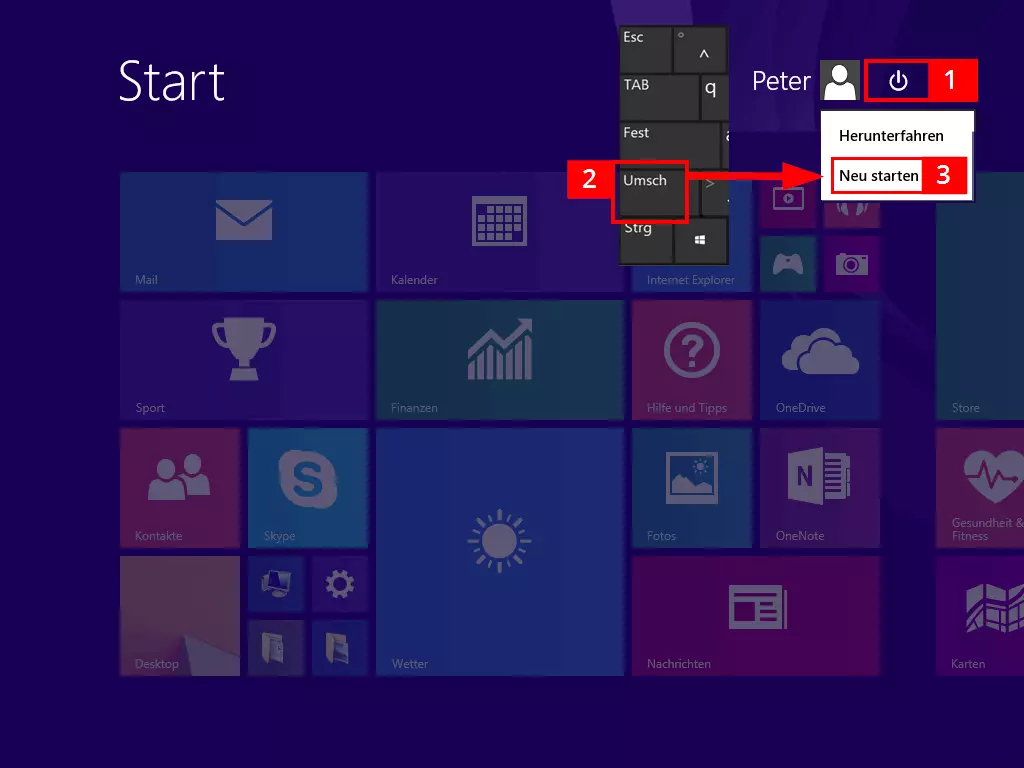Open the power options button
Image resolution: width=1024 pixels, height=768 pixels.
[898, 81]
